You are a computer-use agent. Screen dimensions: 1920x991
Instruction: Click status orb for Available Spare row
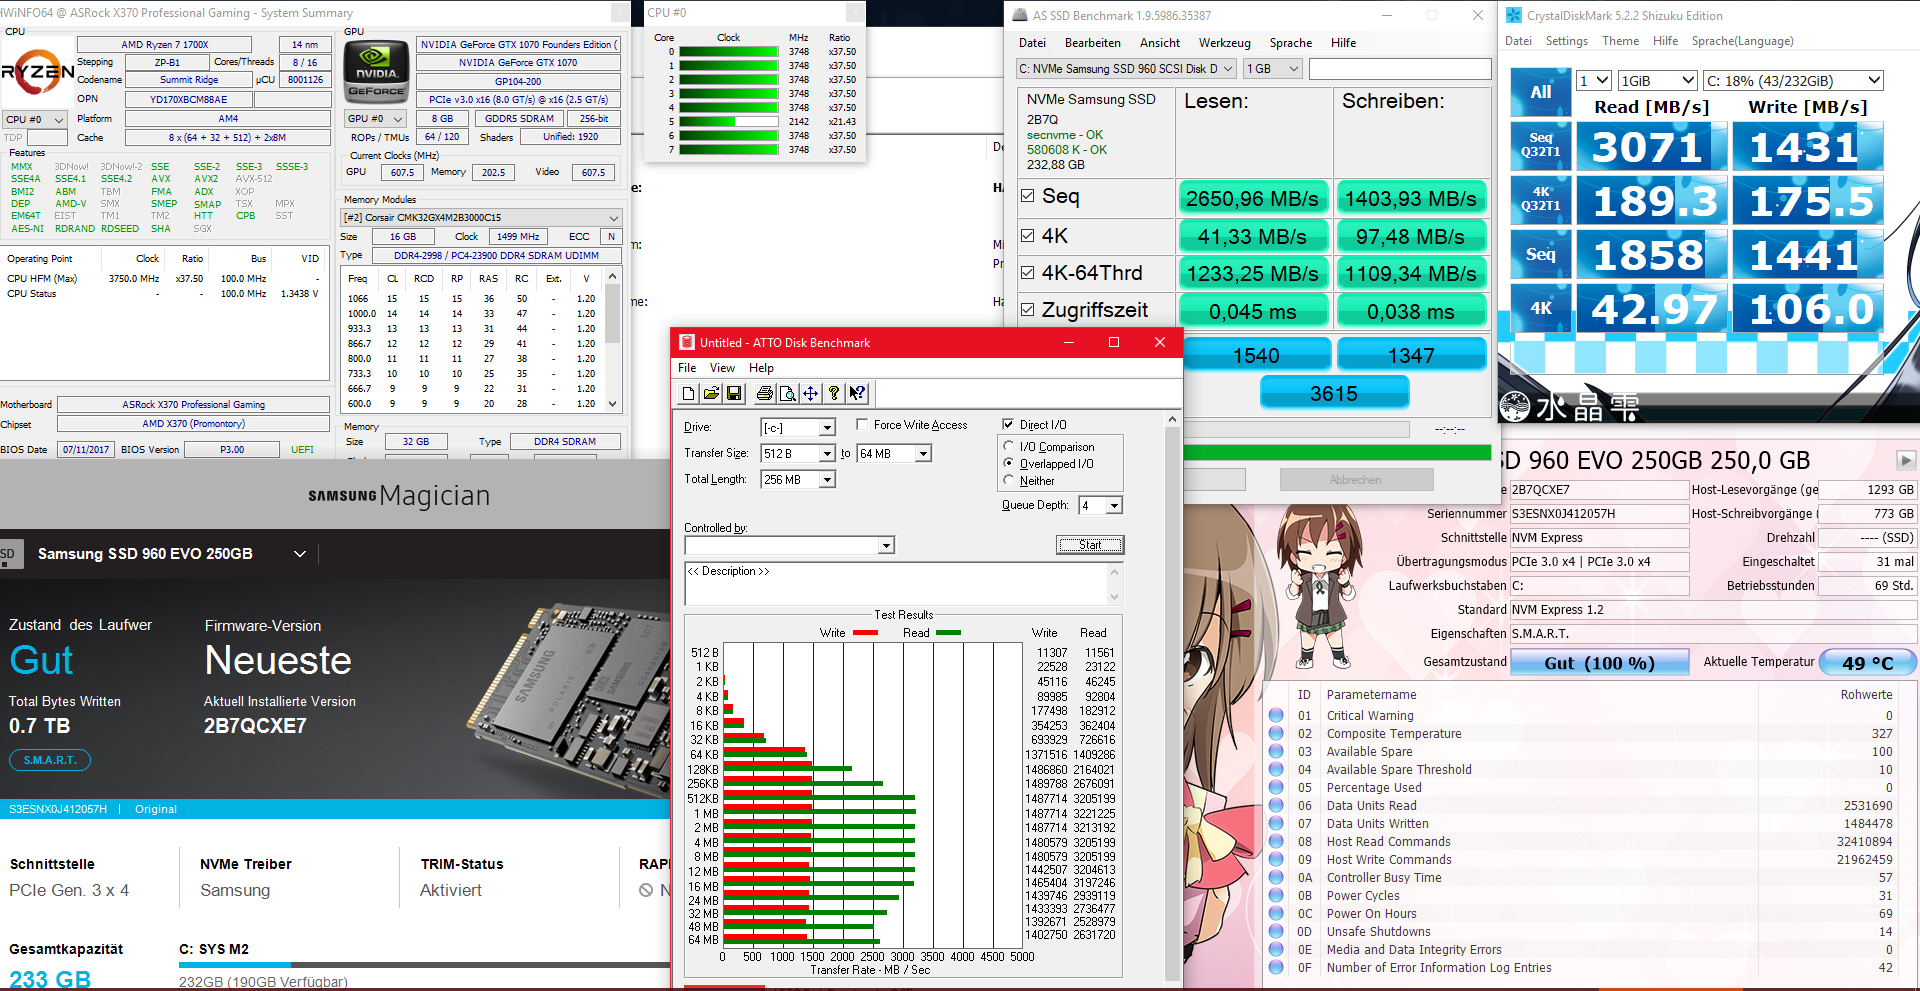coord(1276,751)
